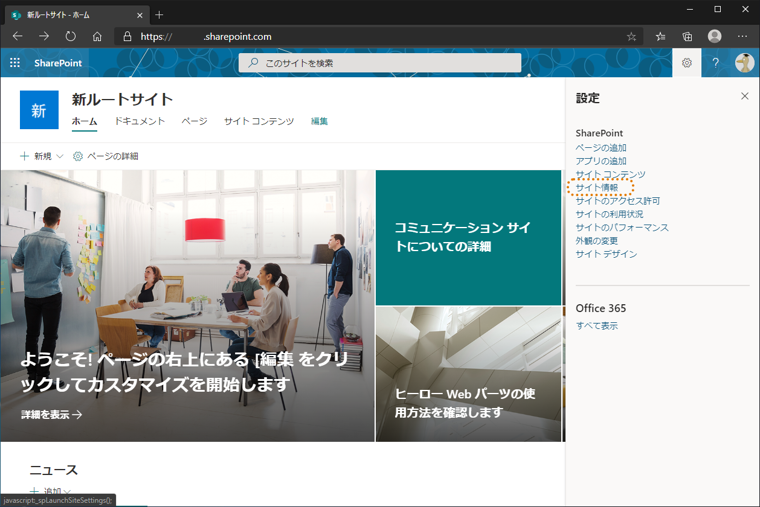
Task: Go back with the browser back arrow
Action: (x=17, y=36)
